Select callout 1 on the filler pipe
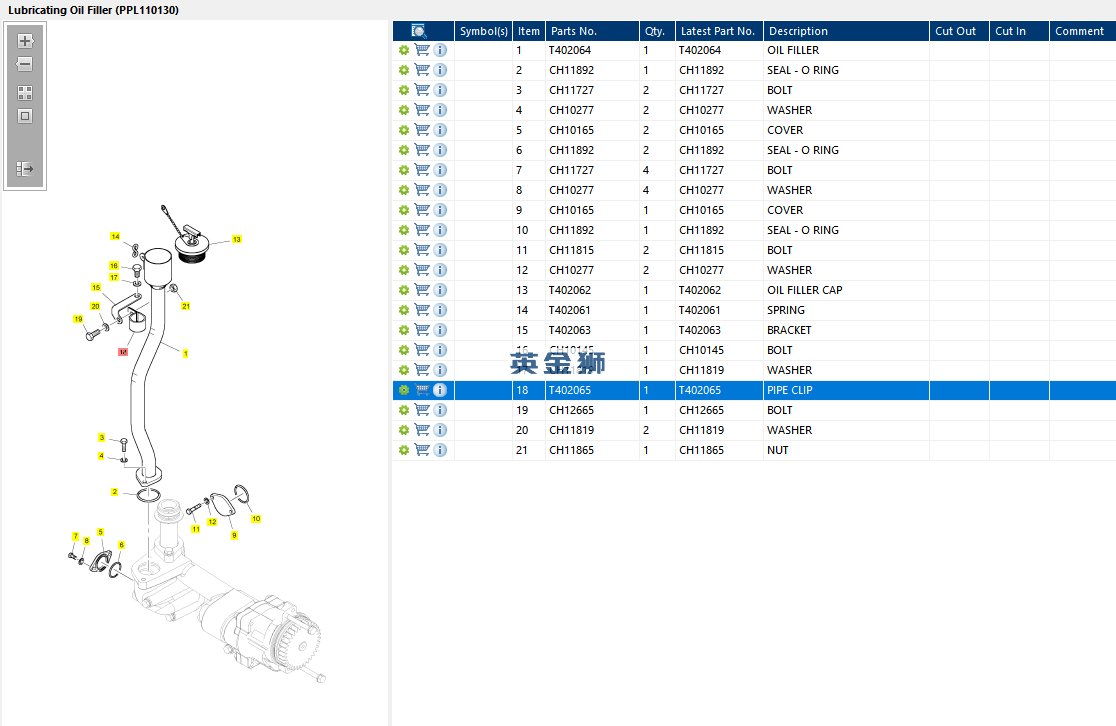The width and height of the screenshot is (1116, 726). (x=186, y=353)
